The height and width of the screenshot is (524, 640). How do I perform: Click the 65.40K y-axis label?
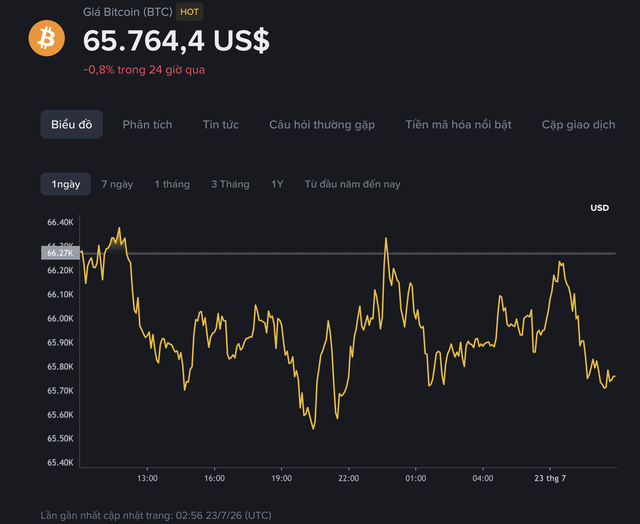tap(60, 463)
